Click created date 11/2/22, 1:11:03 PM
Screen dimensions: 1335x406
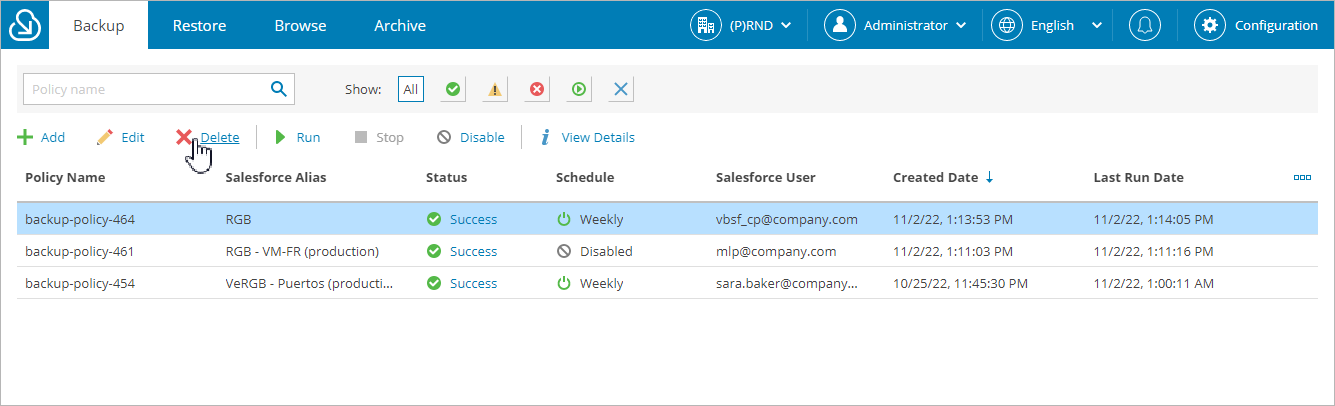953,251
